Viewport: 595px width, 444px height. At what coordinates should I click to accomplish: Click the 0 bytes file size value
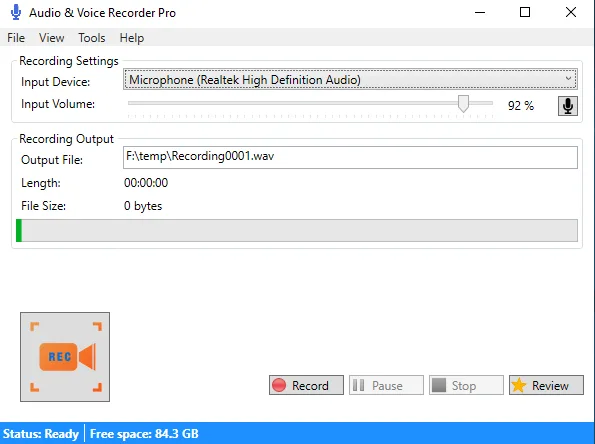[143, 206]
